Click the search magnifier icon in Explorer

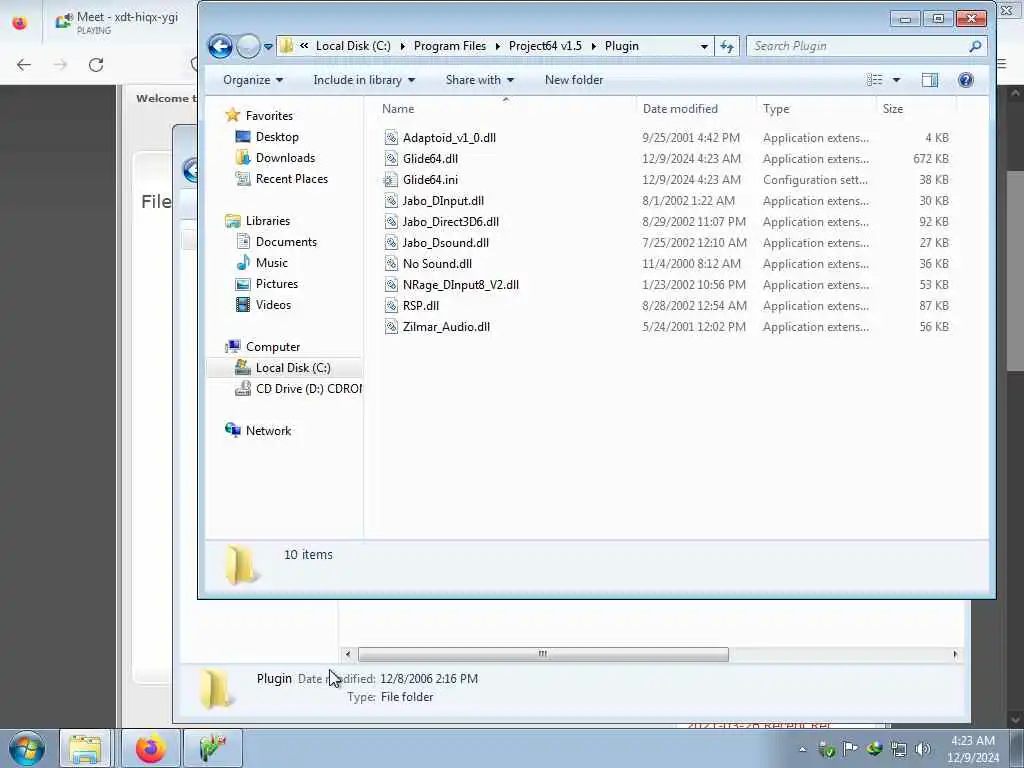(975, 46)
